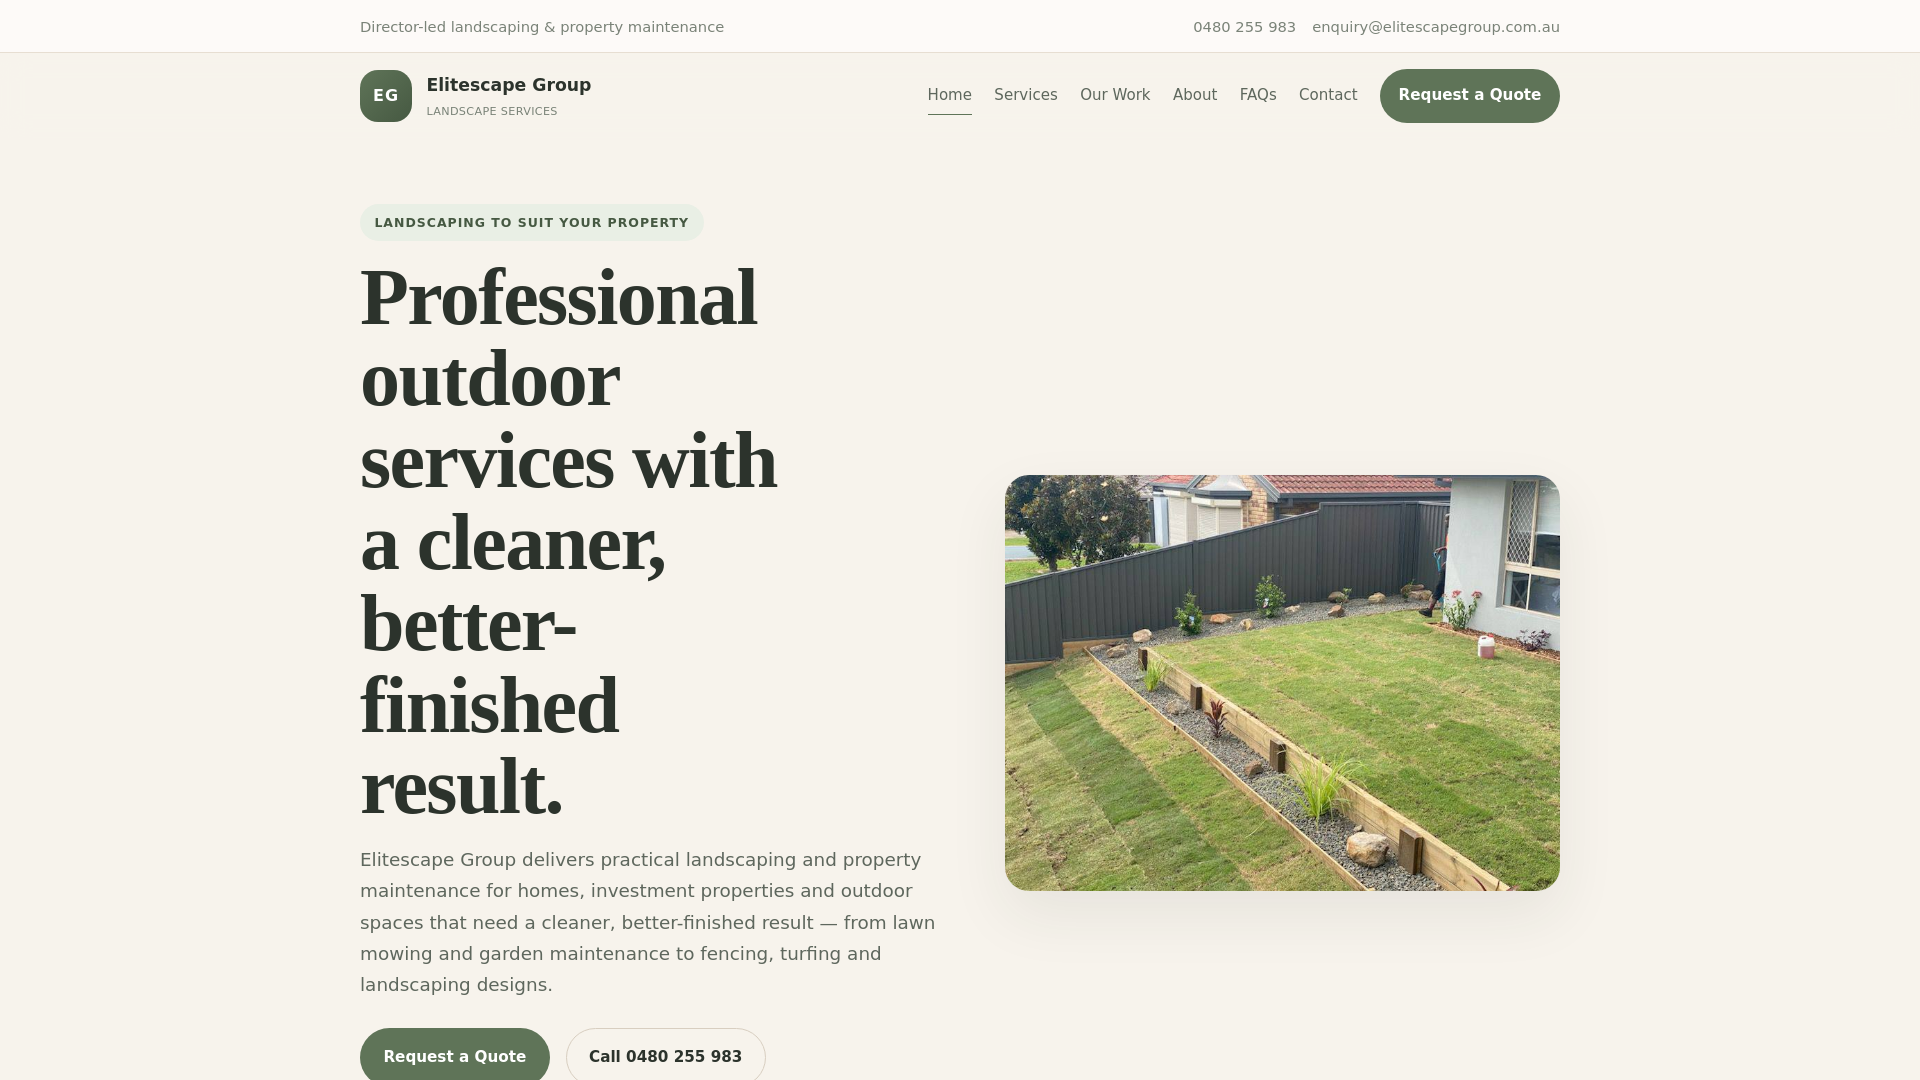Click the Landscape Services subtitle under logo

coord(491,112)
